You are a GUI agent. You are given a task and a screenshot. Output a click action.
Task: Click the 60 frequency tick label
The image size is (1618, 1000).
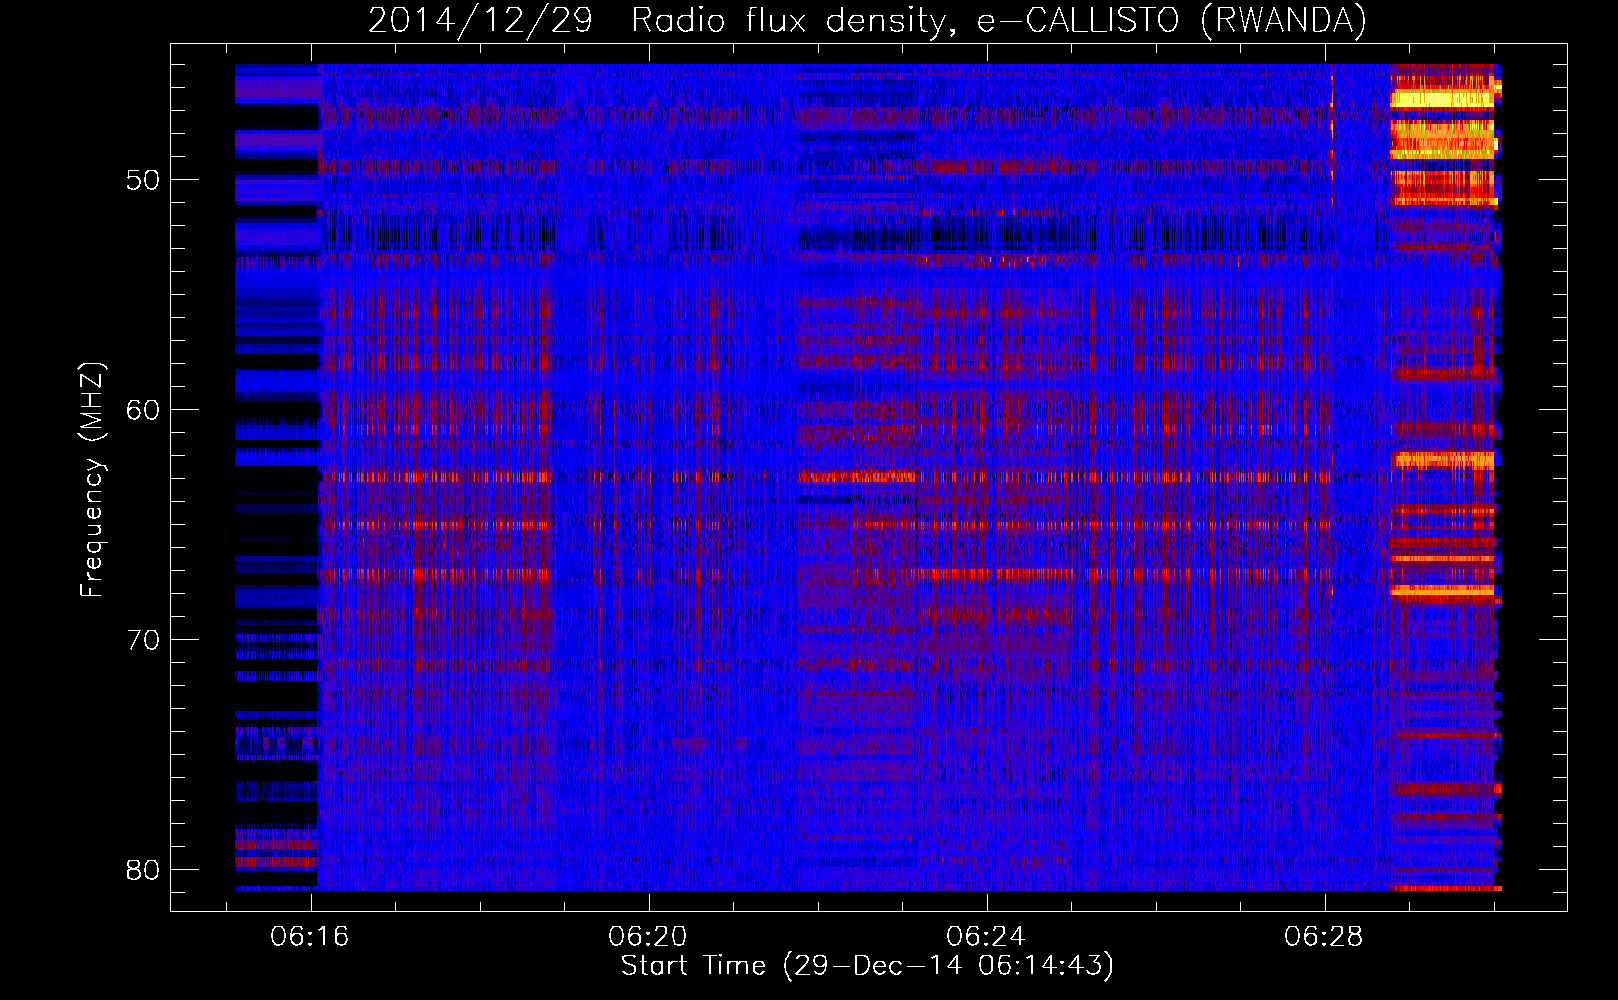coord(142,410)
